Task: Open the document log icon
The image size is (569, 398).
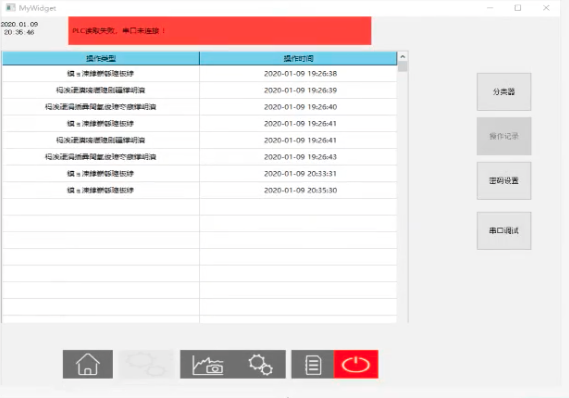Action: (313, 364)
